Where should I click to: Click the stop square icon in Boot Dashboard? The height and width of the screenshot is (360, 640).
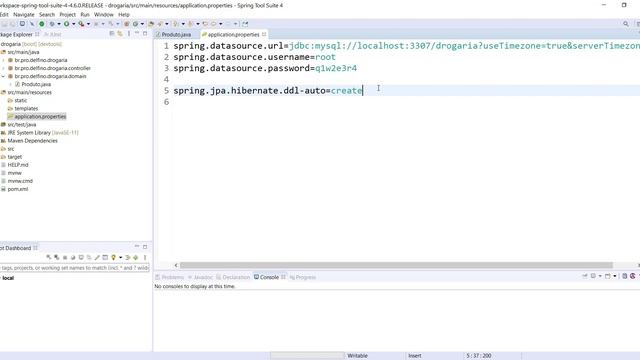[65, 258]
